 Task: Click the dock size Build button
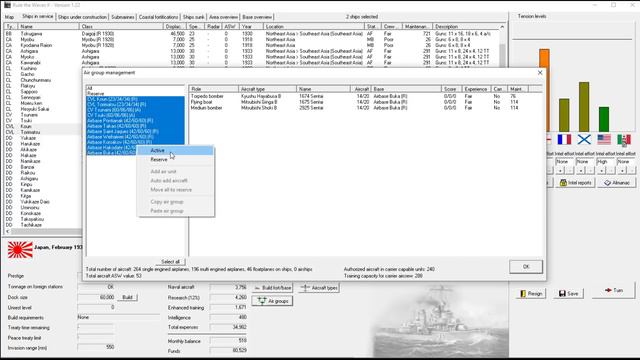tap(127, 297)
